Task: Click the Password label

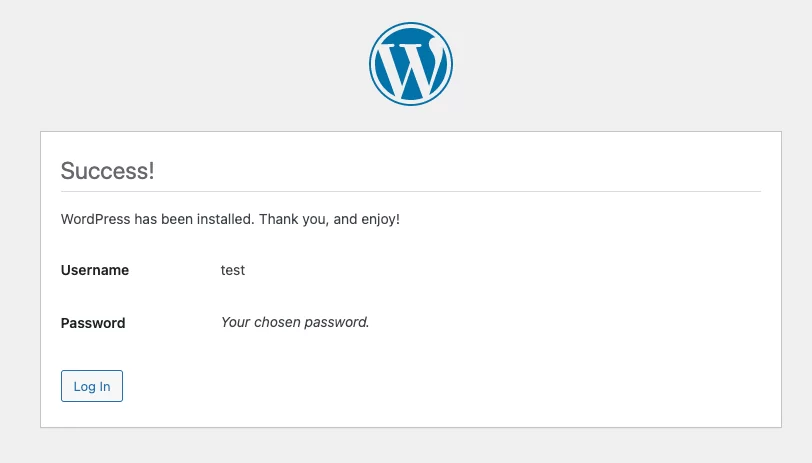Action: 93,323
